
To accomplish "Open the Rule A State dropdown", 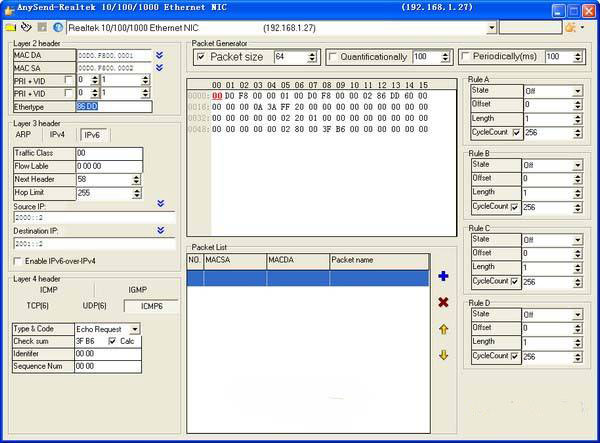I will click(x=577, y=91).
